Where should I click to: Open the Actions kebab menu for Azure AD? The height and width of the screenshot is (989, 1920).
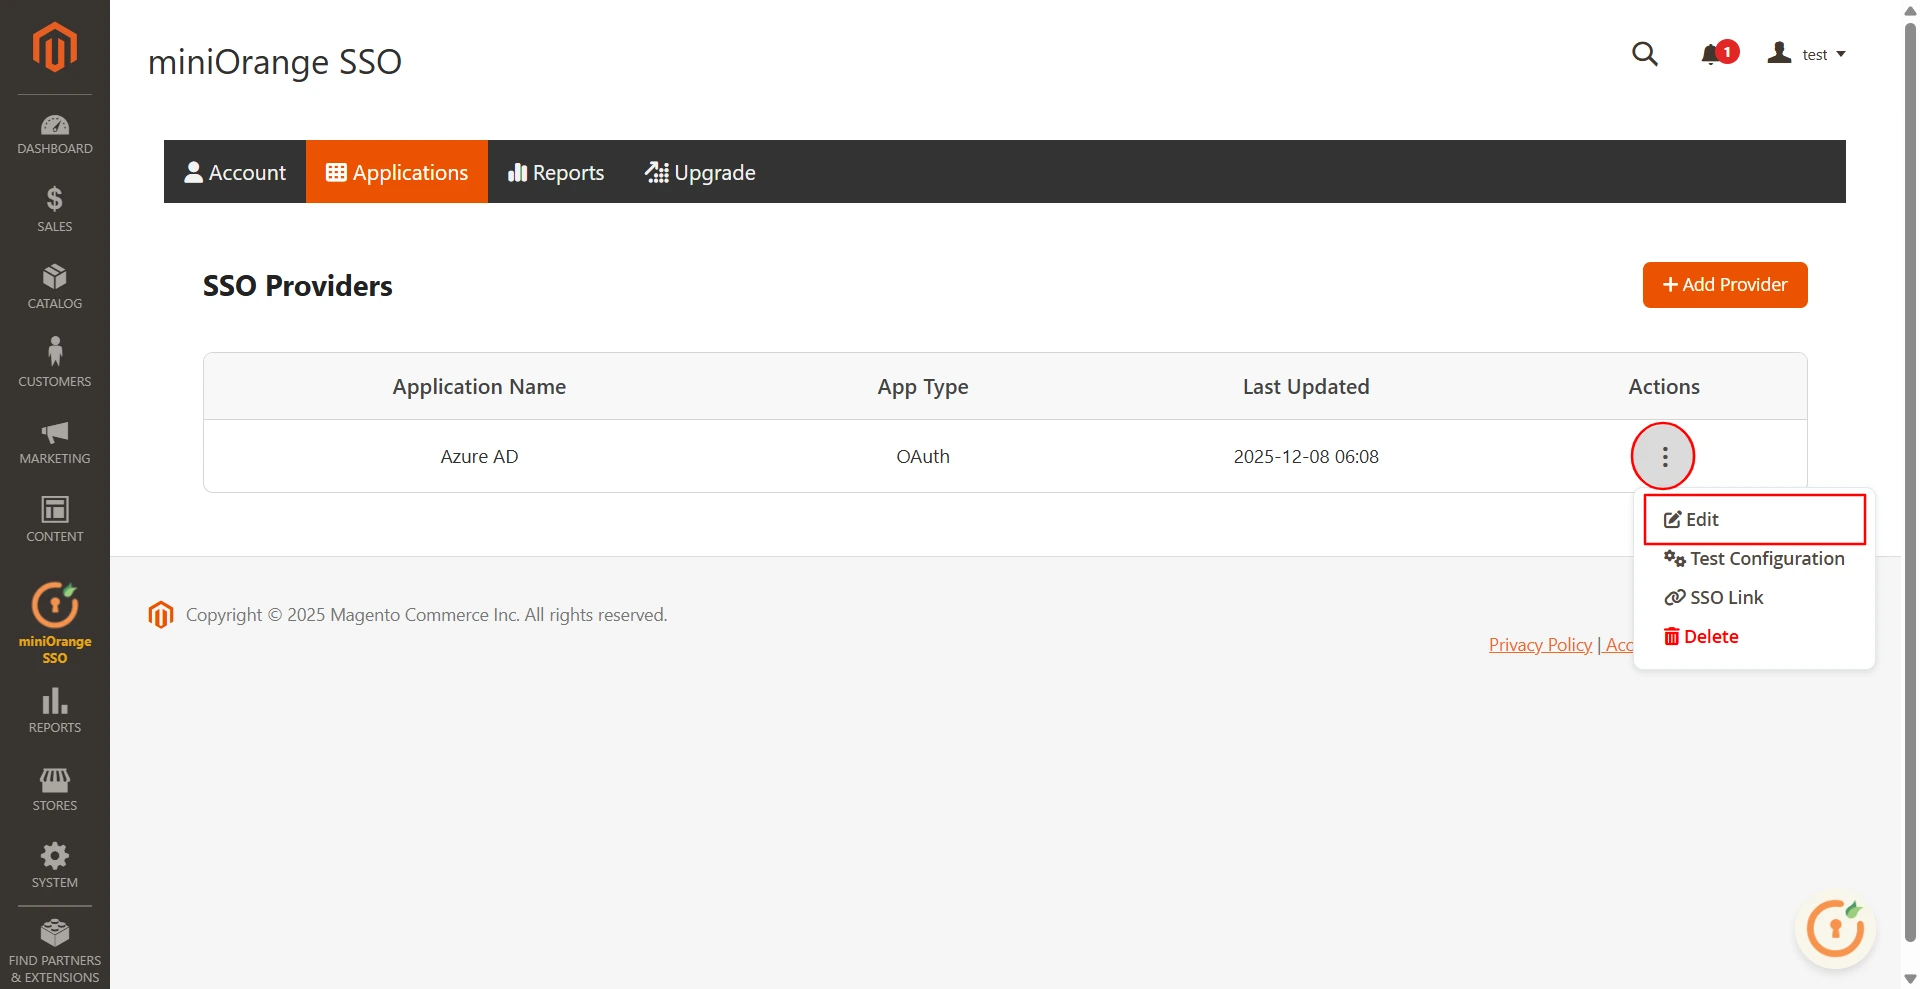pyautogui.click(x=1663, y=456)
